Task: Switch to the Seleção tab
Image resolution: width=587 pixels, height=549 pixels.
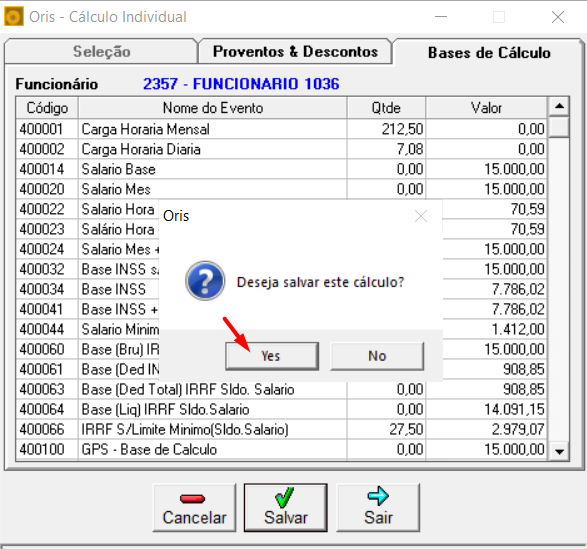Action: (101, 51)
